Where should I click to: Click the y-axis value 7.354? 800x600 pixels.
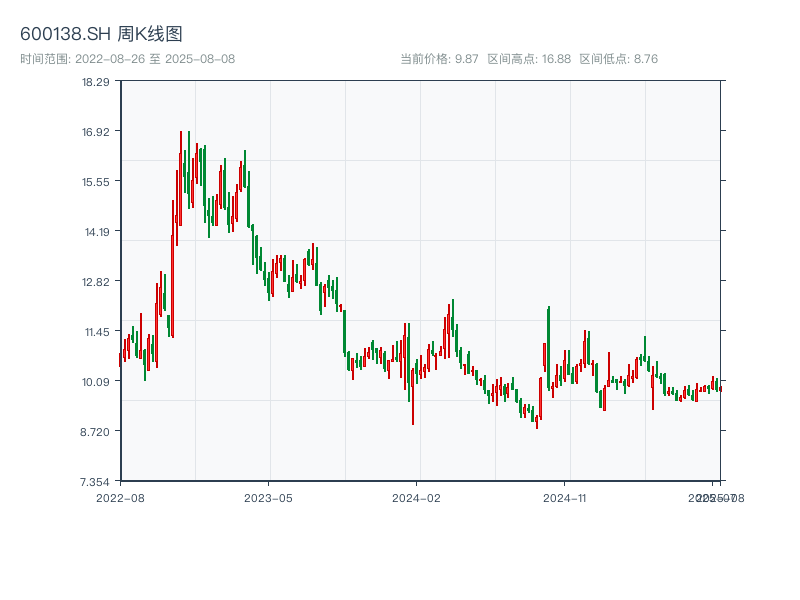click(94, 482)
